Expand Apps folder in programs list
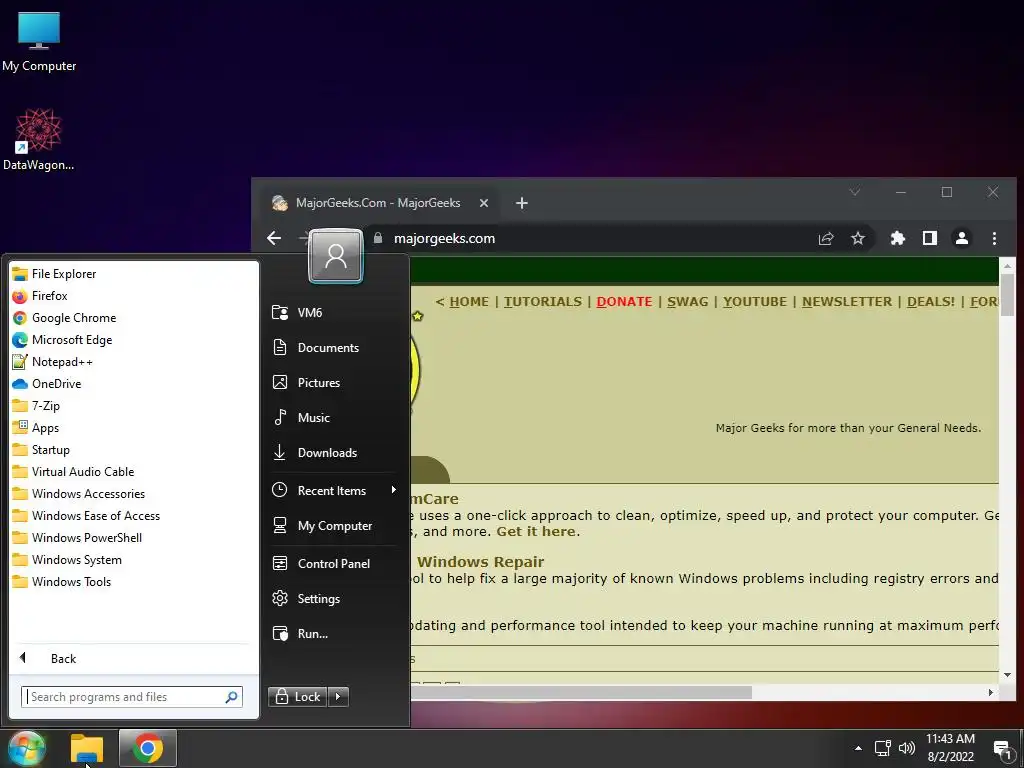This screenshot has height=768, width=1024. 36,428
